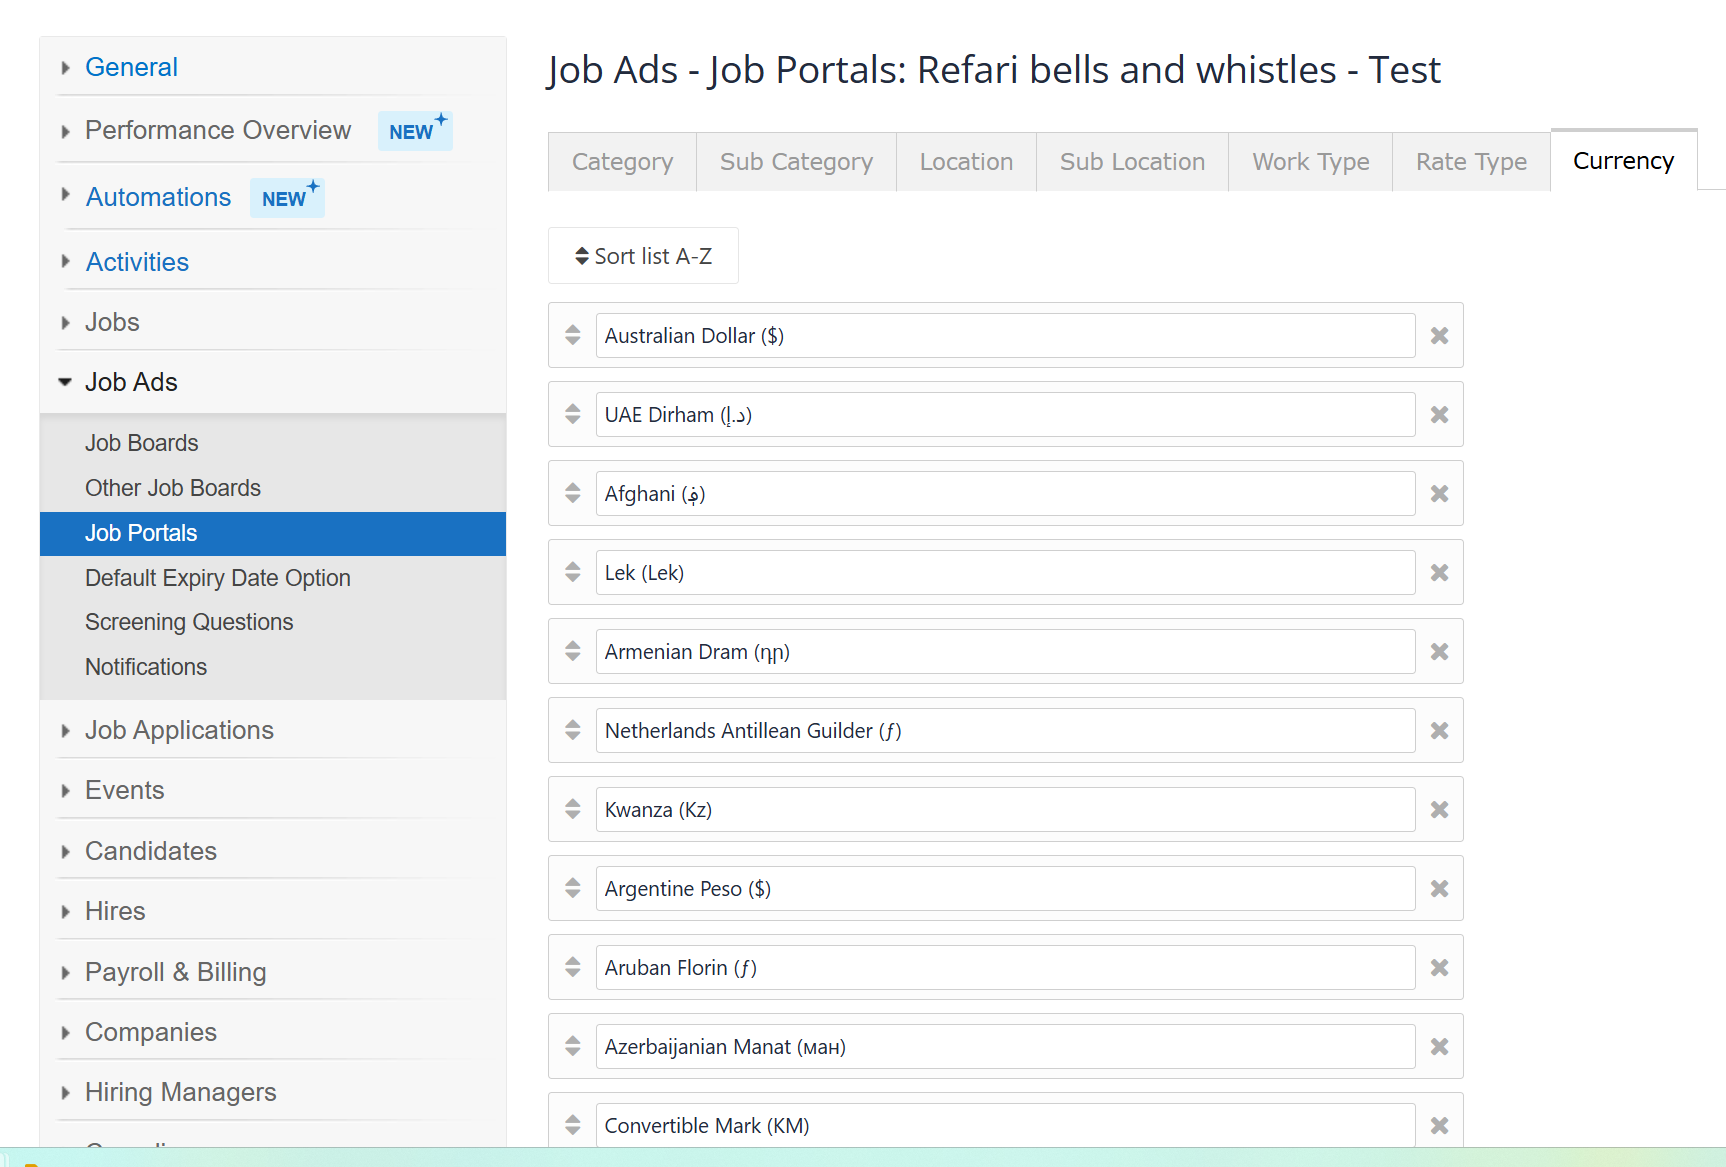
Task: Switch to the Work Type tab
Action: click(x=1310, y=162)
